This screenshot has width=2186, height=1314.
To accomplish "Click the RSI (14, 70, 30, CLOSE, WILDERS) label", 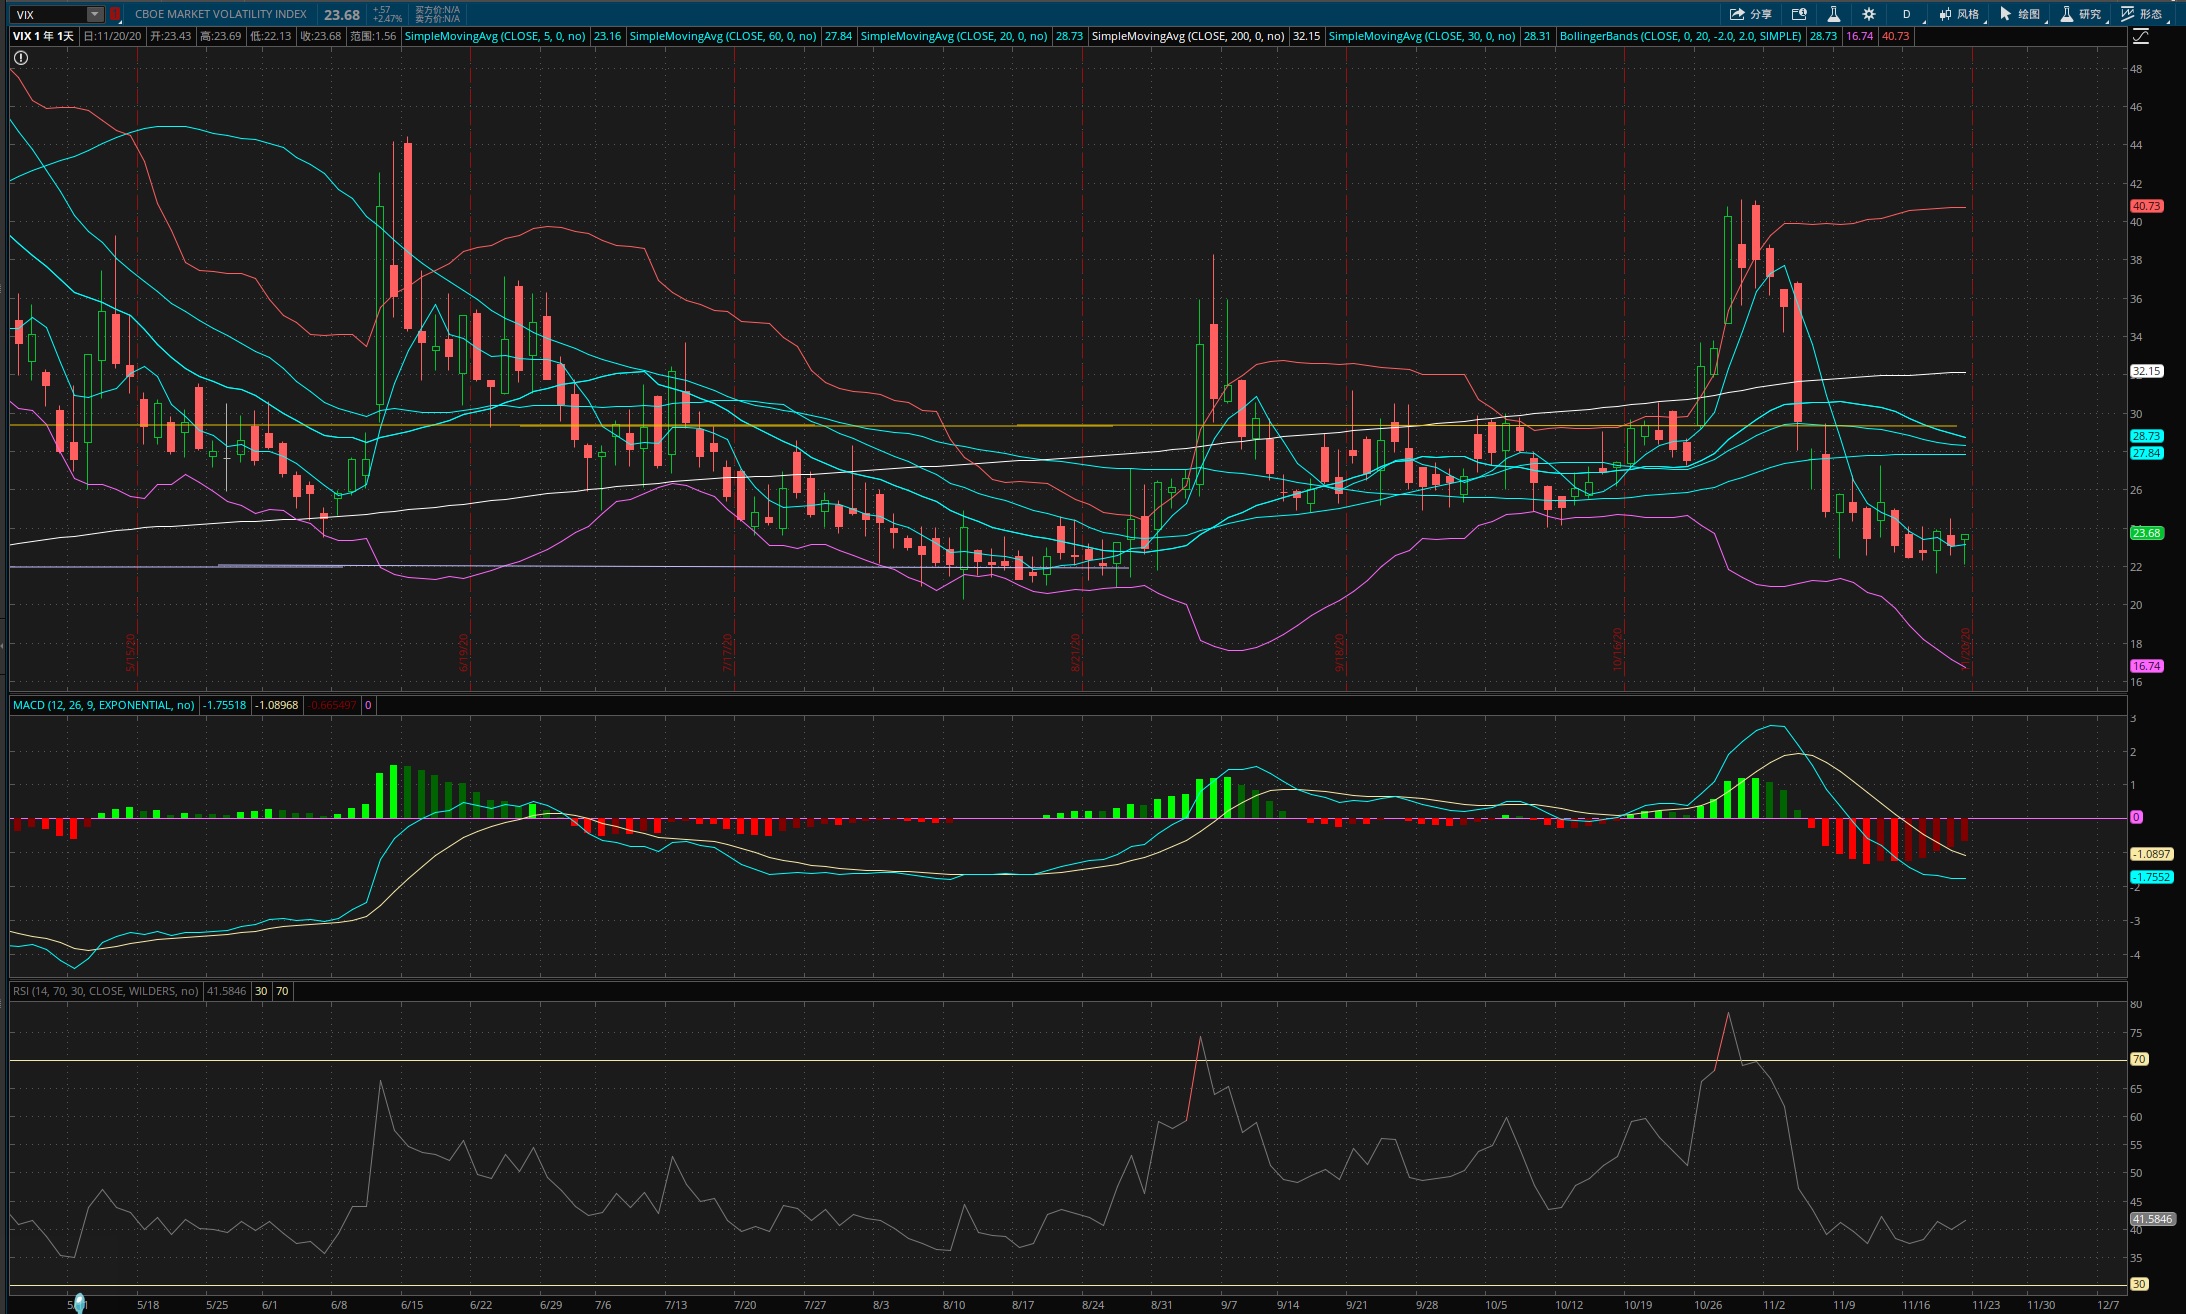I will (x=106, y=991).
